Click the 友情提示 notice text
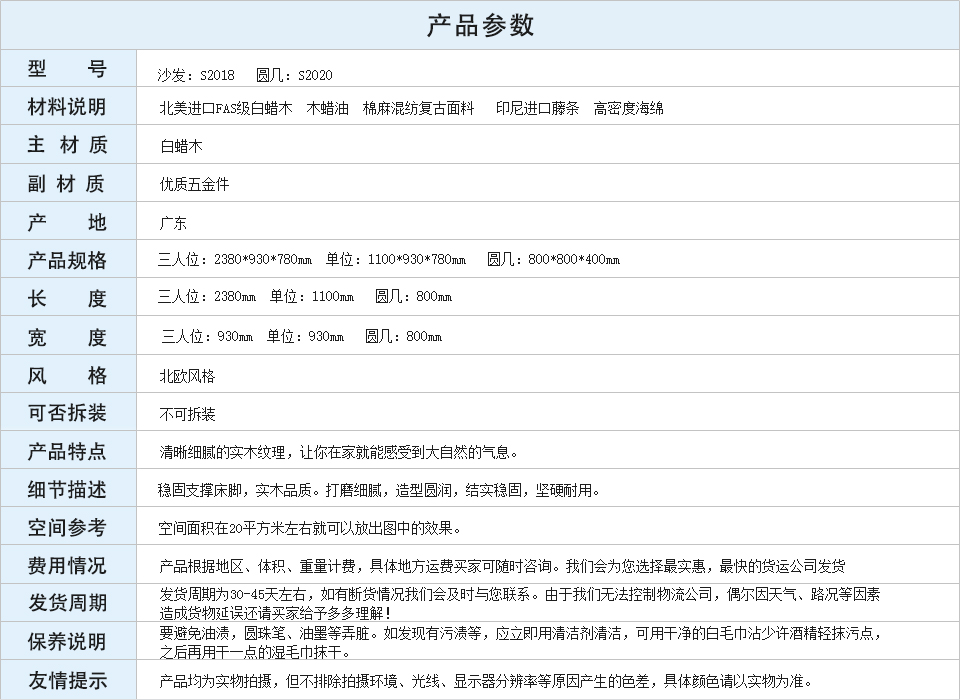Viewport: 960px width, 700px height. [x=486, y=681]
